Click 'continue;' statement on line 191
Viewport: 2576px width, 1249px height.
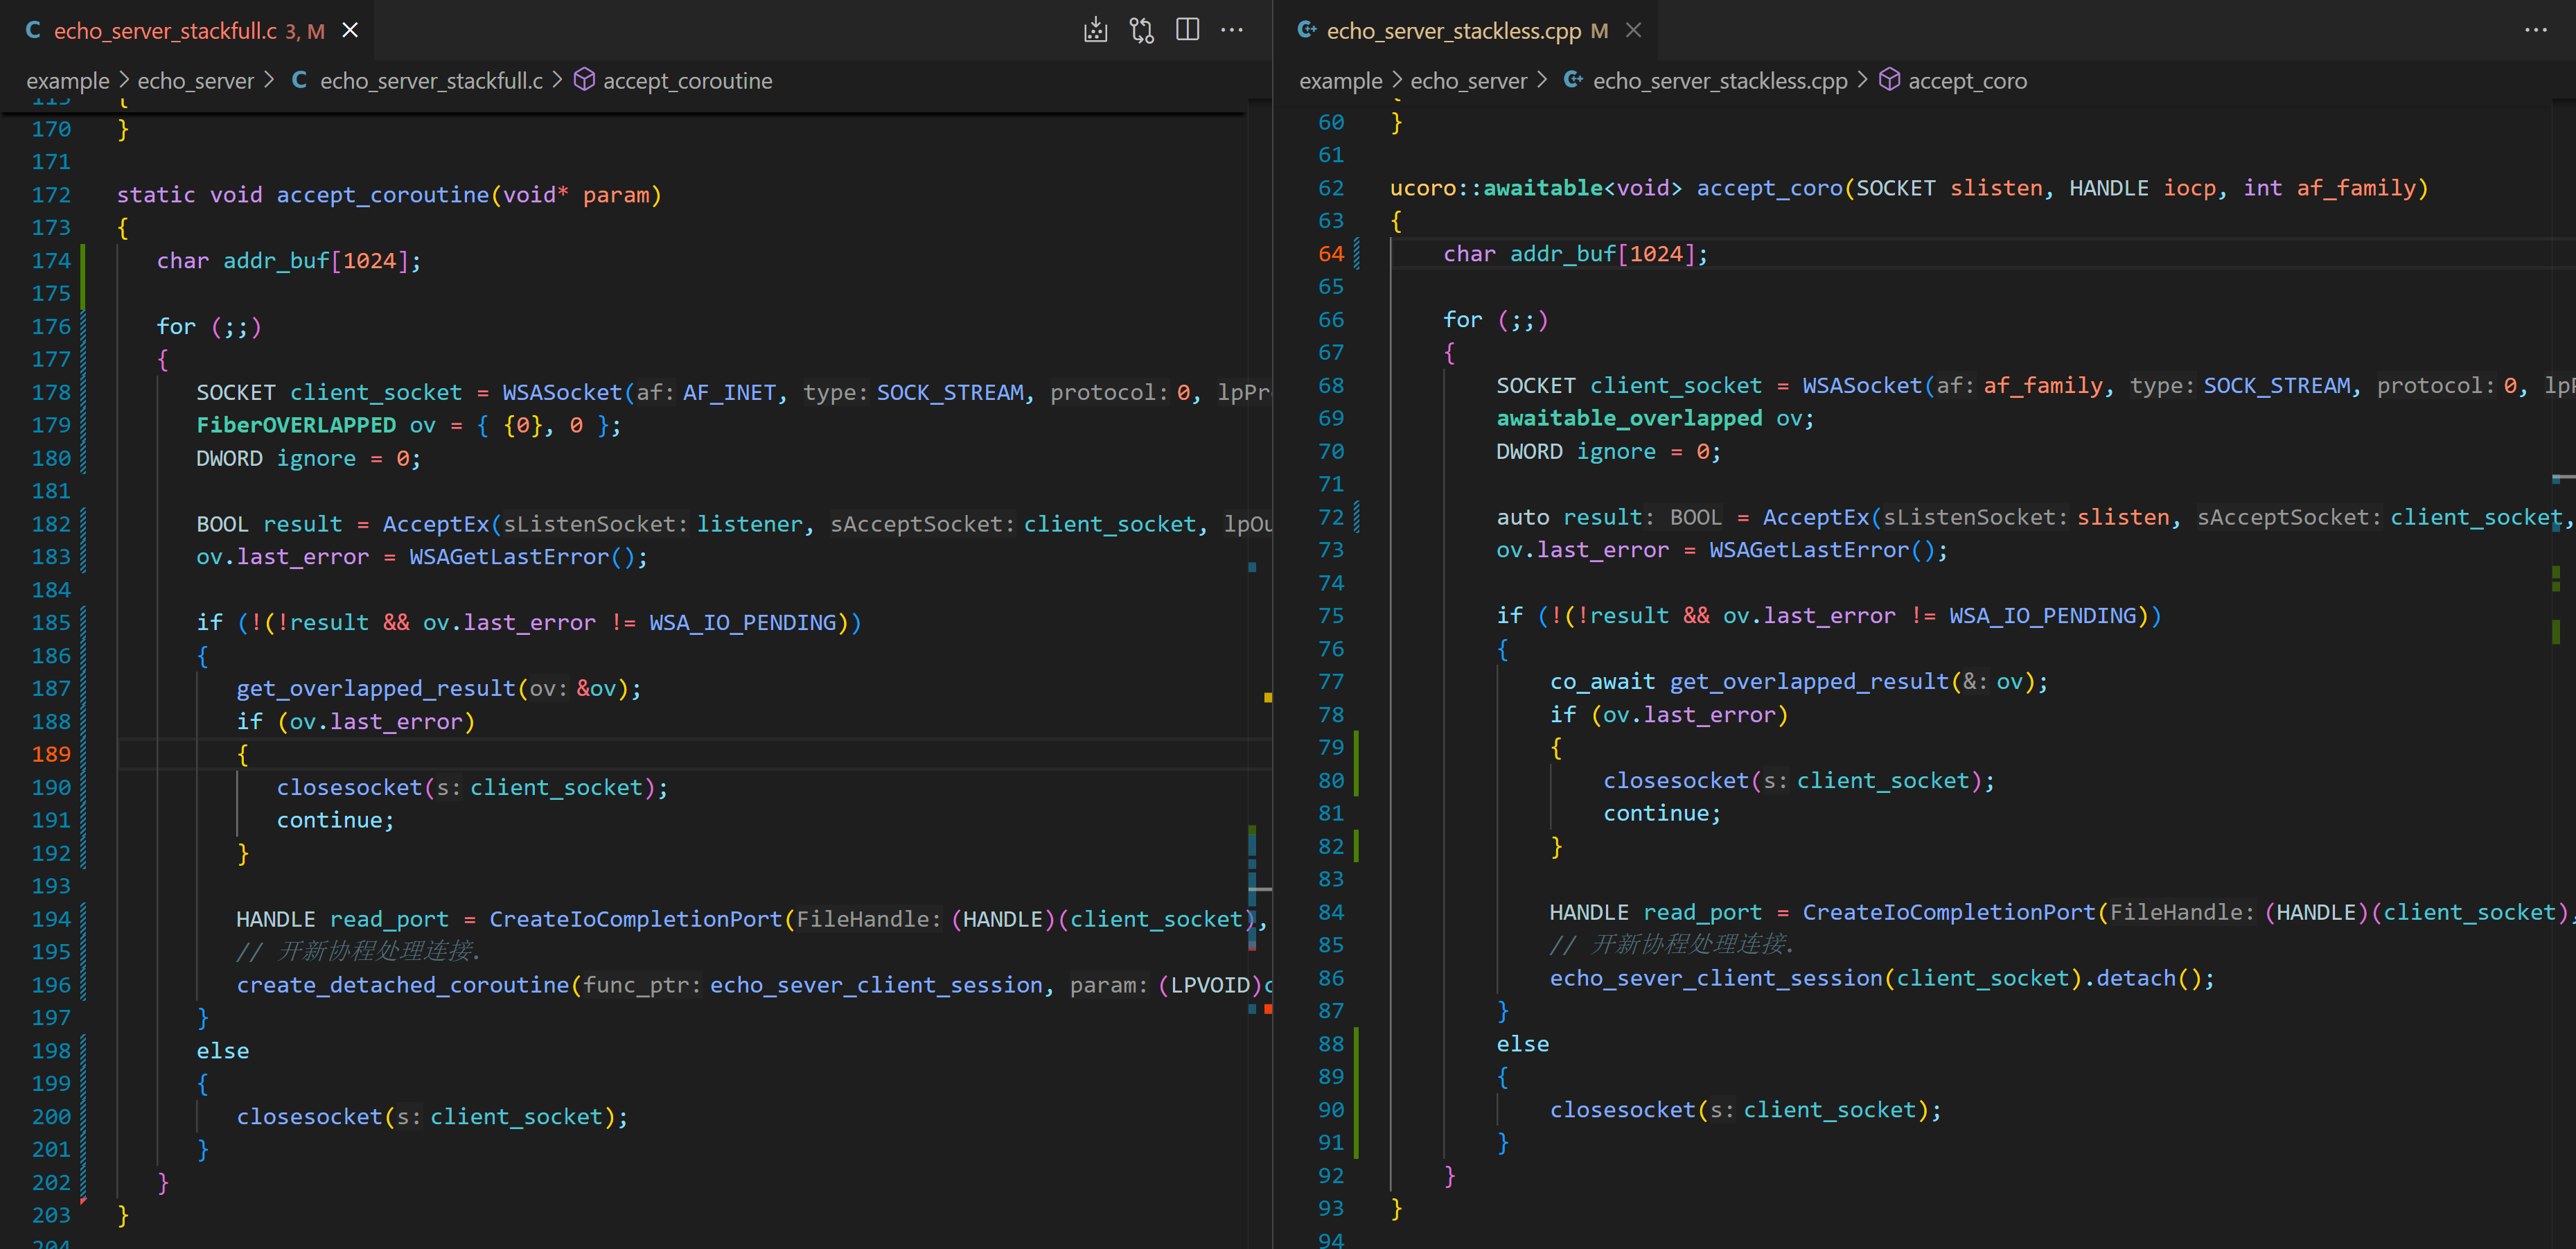coord(336,820)
